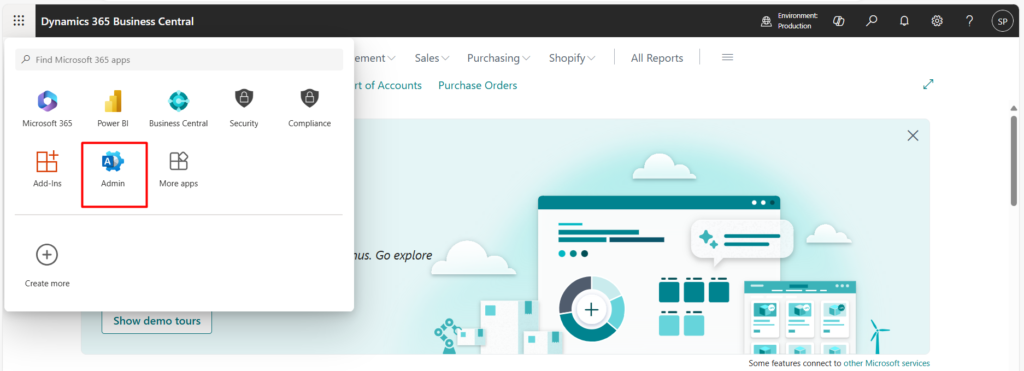Click the Dynamics 365 Business Central title
The height and width of the screenshot is (371, 1024).
(x=117, y=21)
